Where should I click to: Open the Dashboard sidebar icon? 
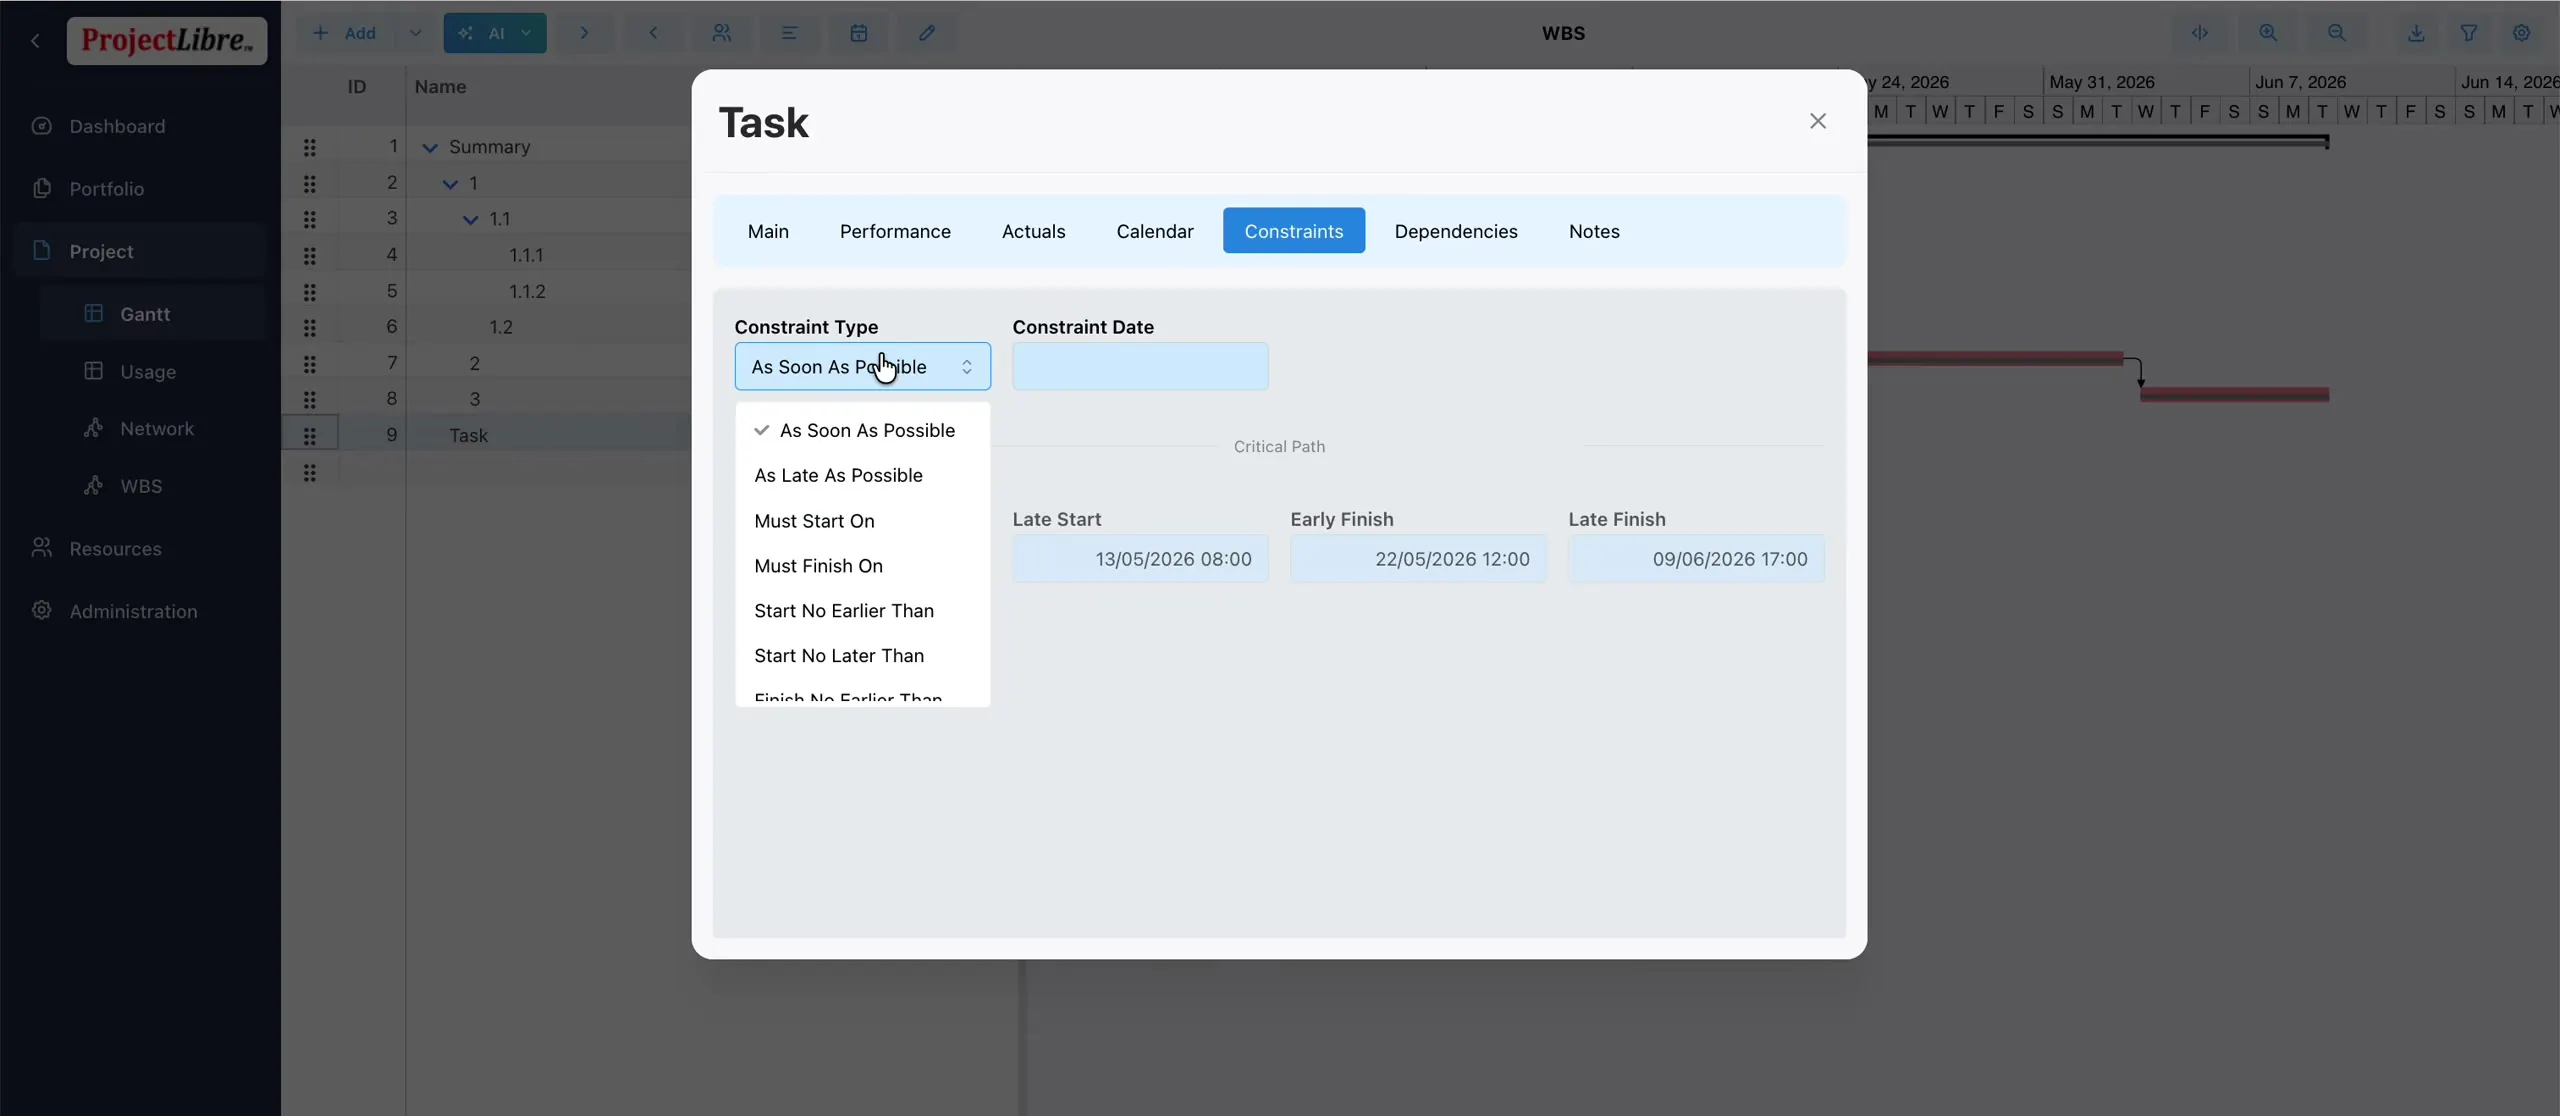(41, 126)
